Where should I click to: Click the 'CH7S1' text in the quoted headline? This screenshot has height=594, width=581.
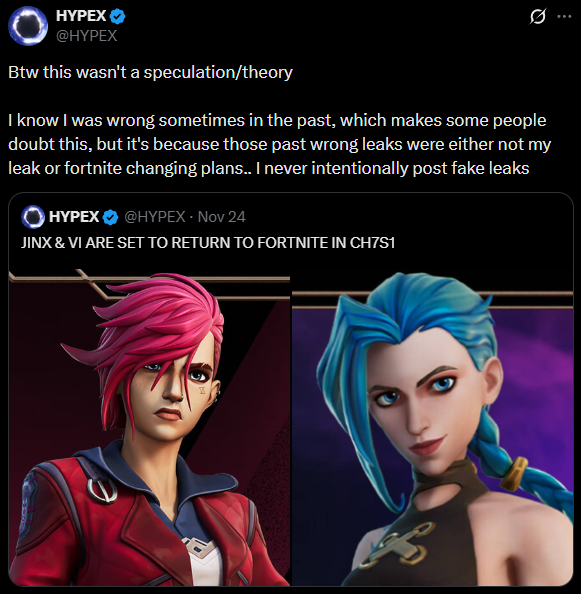pos(372,243)
